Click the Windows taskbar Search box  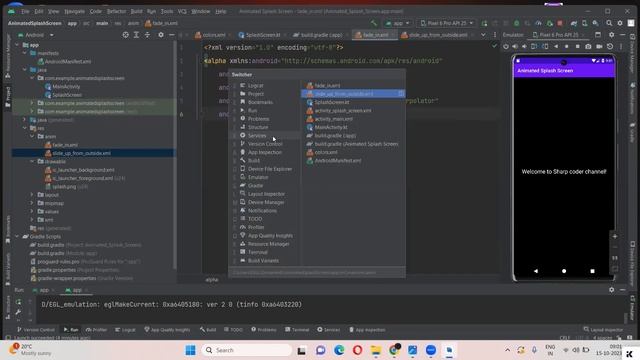[x=247, y=350]
